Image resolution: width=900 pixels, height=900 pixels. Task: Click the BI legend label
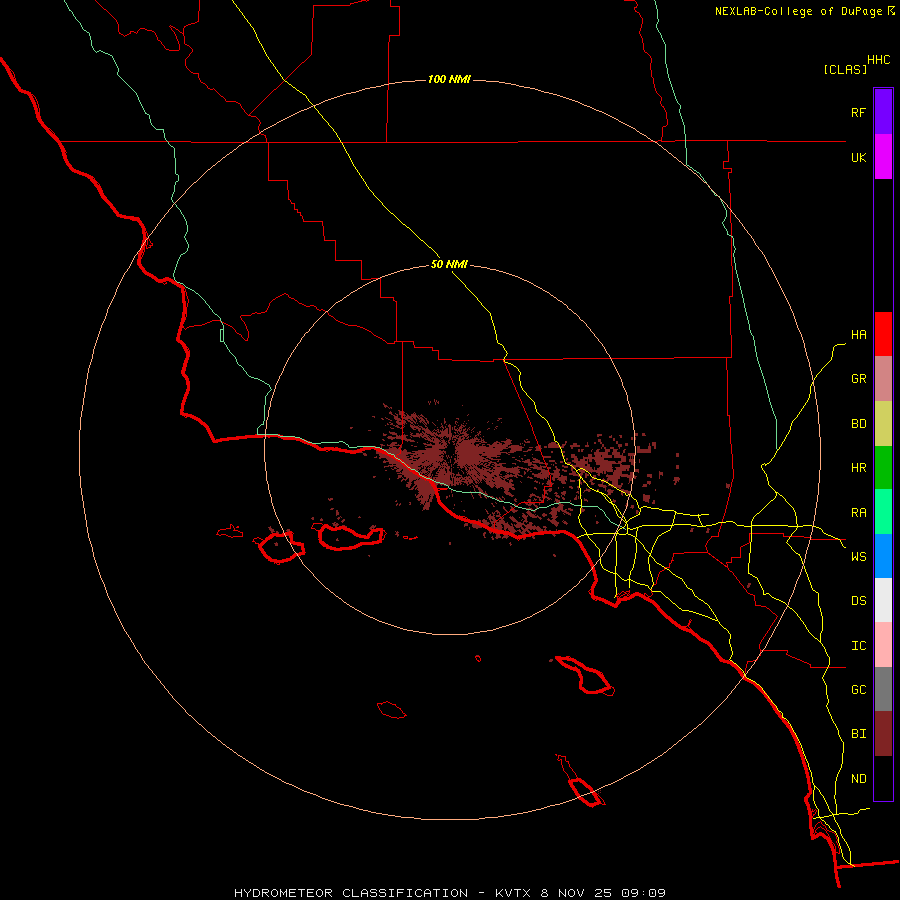click(858, 734)
